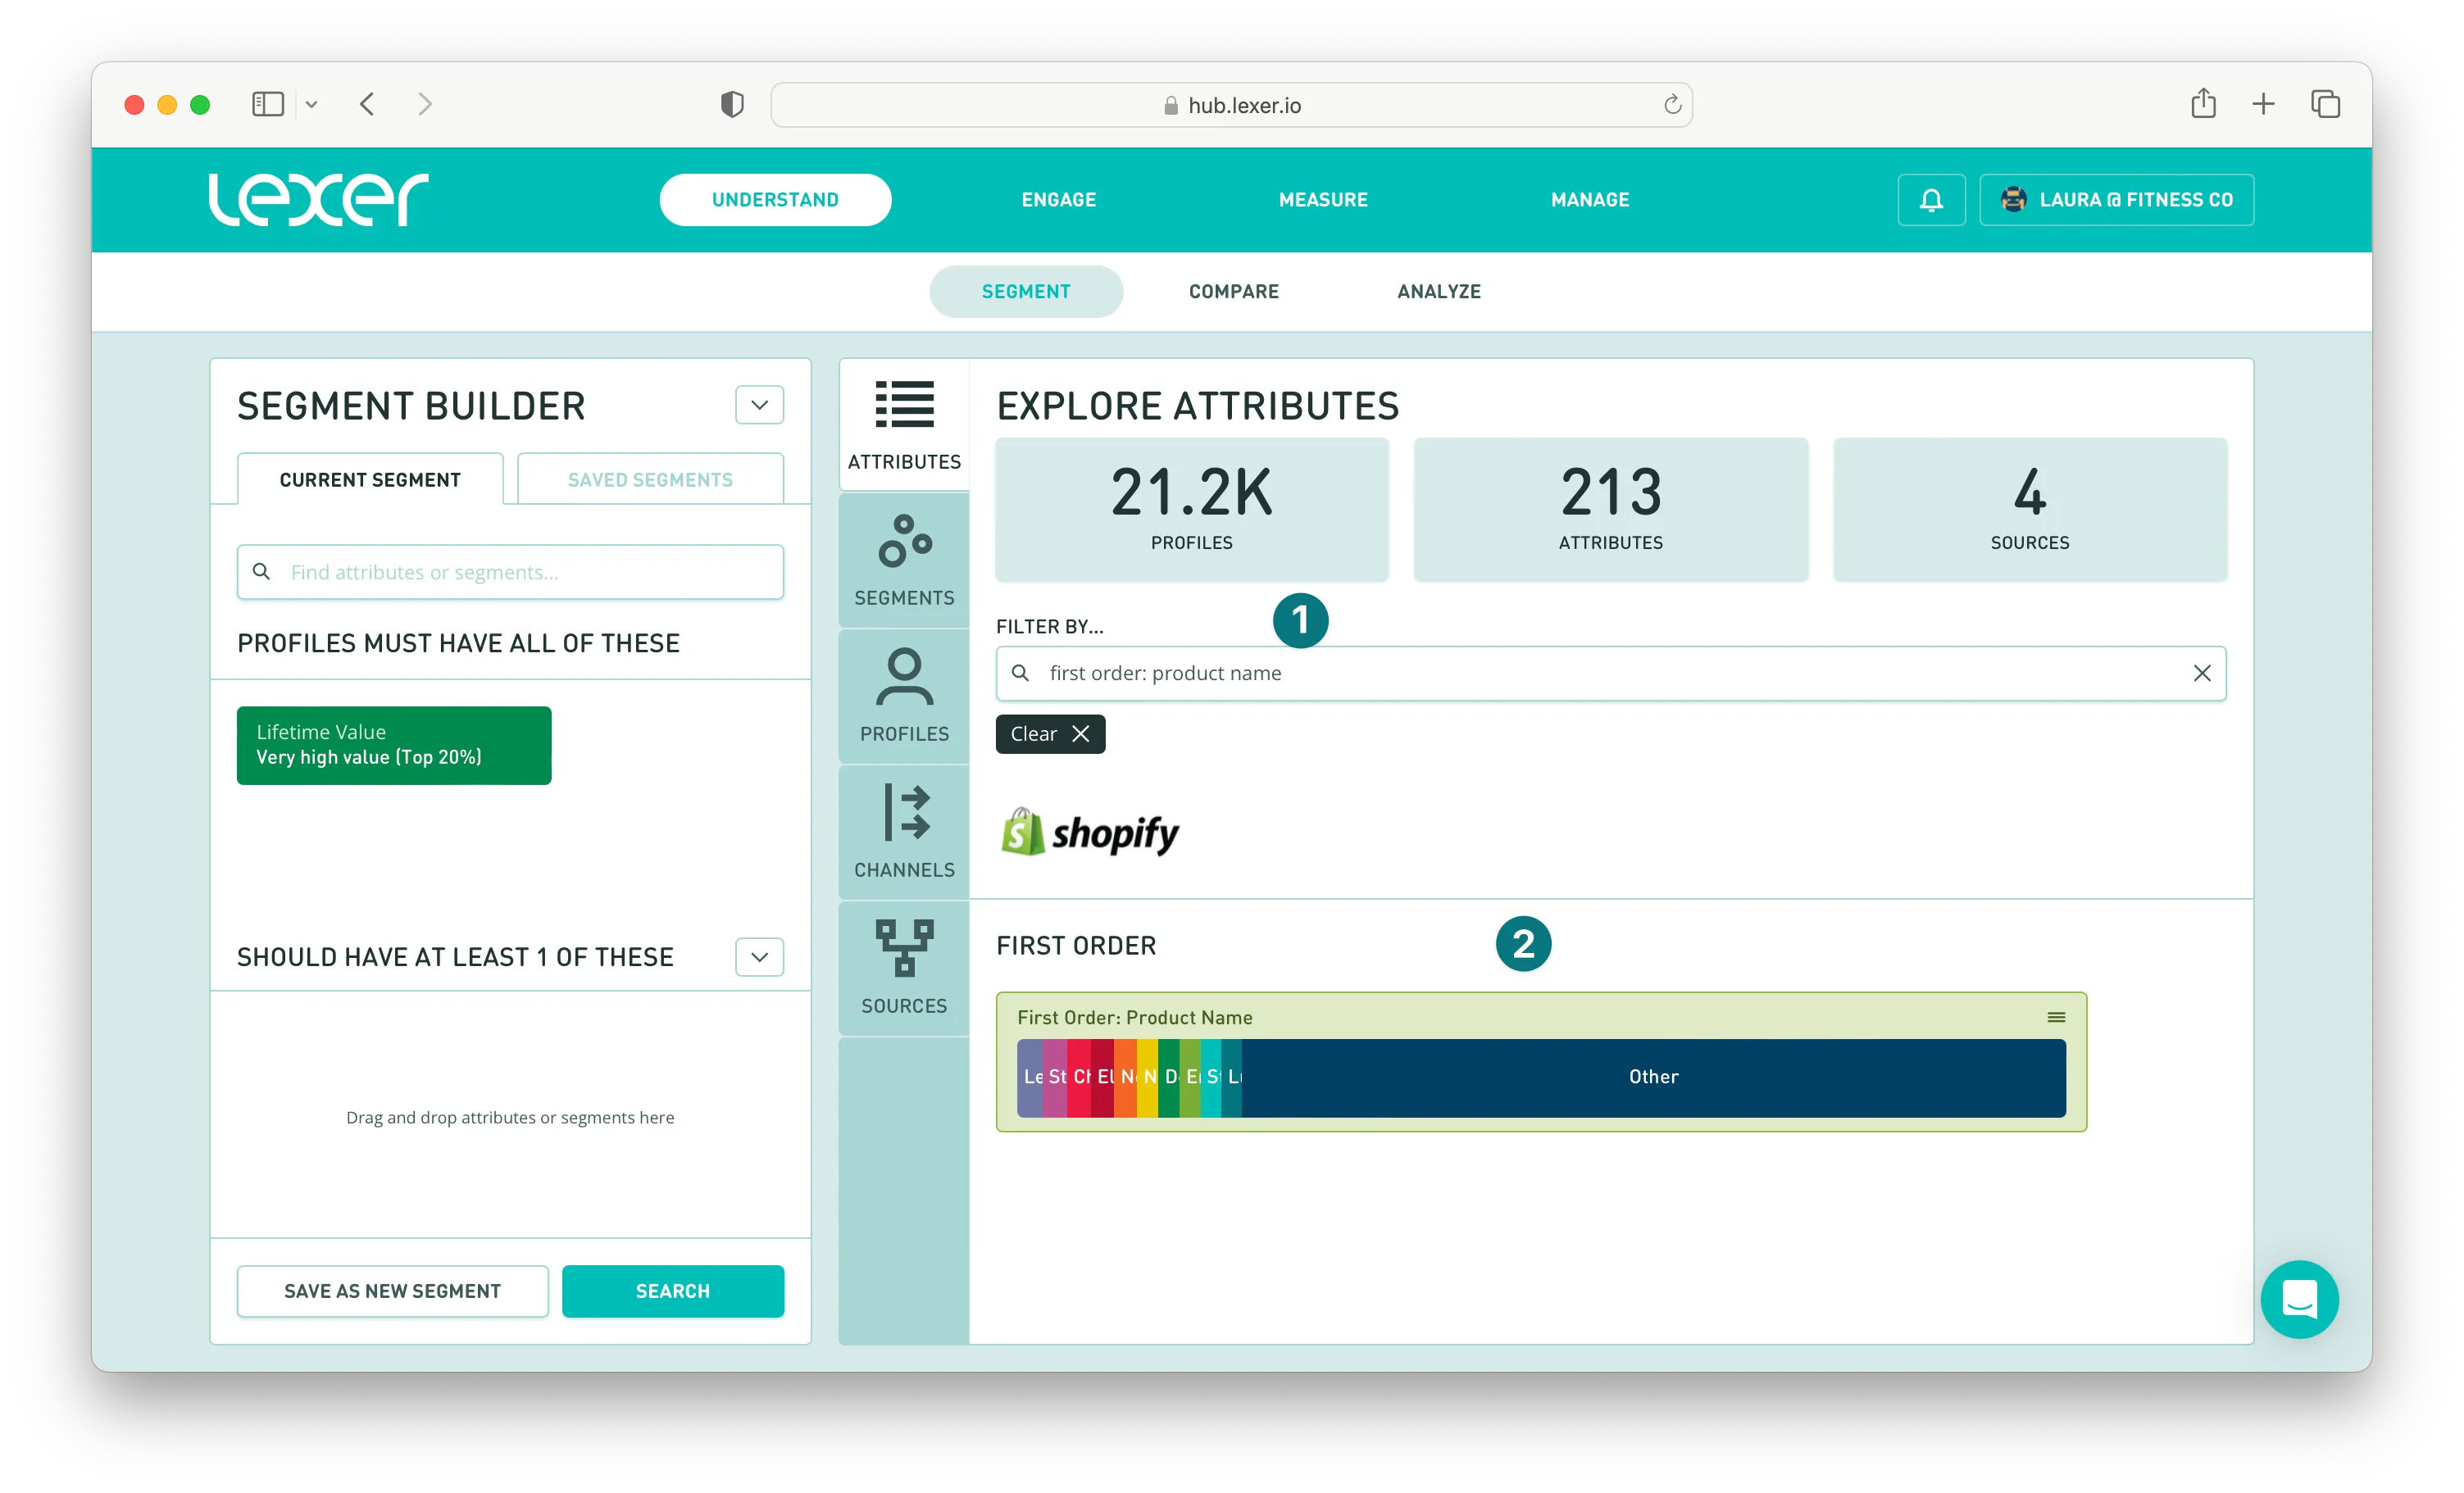2464x1493 pixels.
Task: Switch to the Saved Segments tab
Action: coord(650,480)
